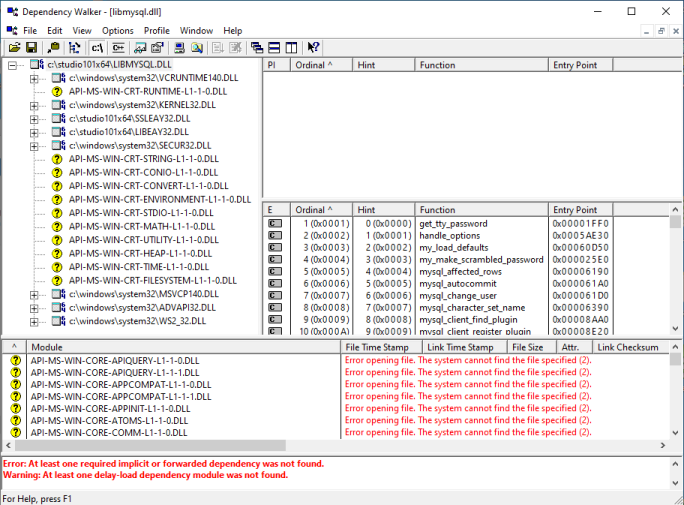Expand the KERNEL32.DLL tree node
This screenshot has width=684, height=505.
(34, 106)
